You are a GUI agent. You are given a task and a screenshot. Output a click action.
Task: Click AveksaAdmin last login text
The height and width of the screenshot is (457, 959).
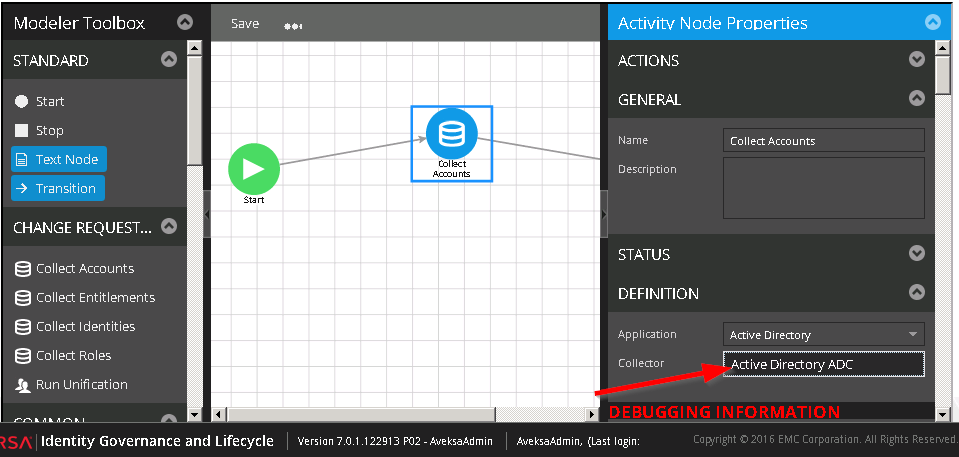[x=578, y=441]
